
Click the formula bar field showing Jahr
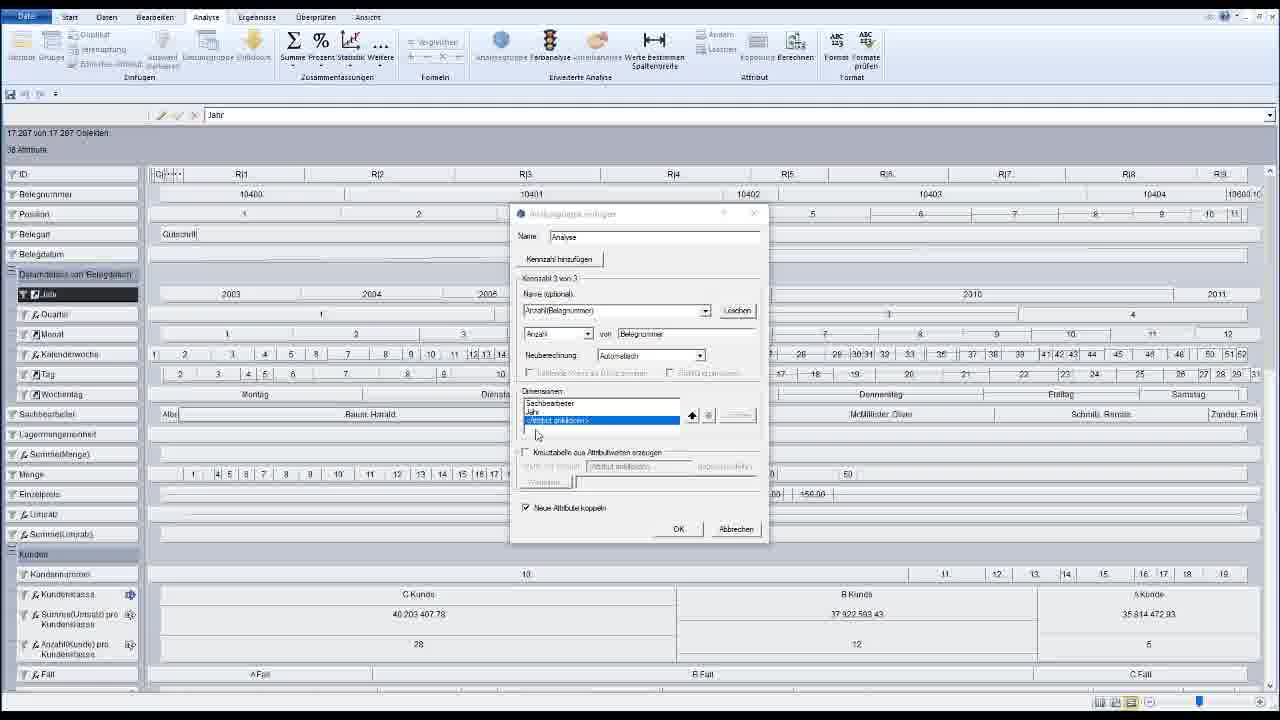point(735,115)
